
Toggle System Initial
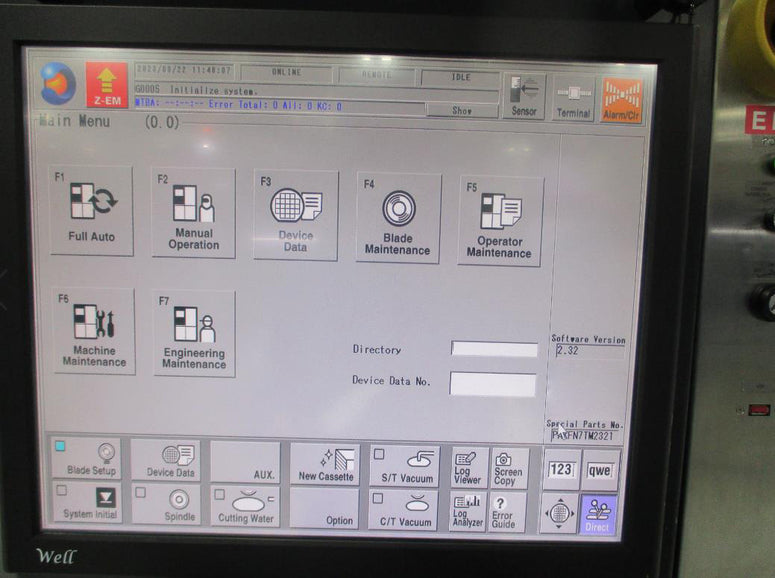coord(86,502)
